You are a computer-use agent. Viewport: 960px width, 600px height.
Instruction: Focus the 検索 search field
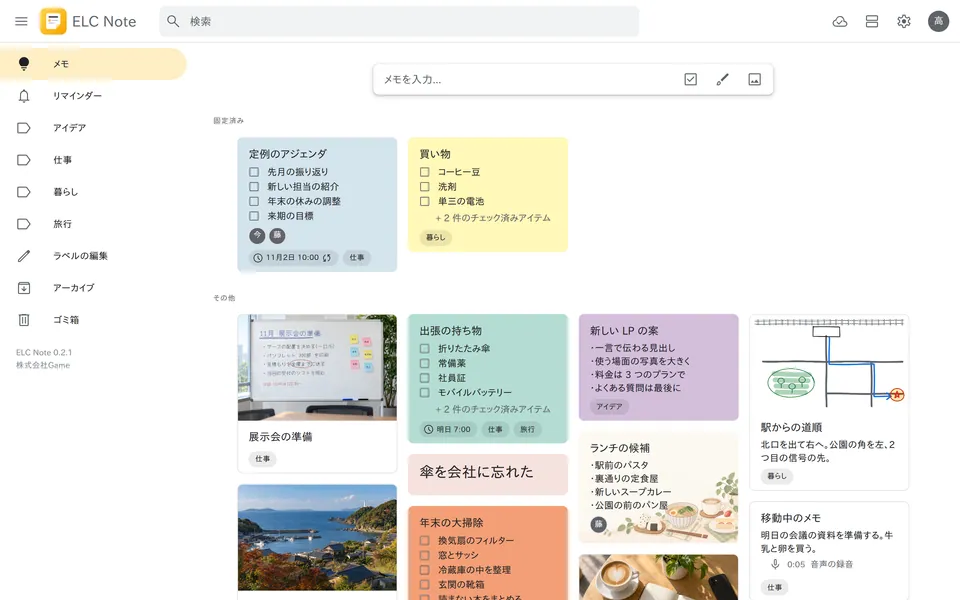(399, 21)
